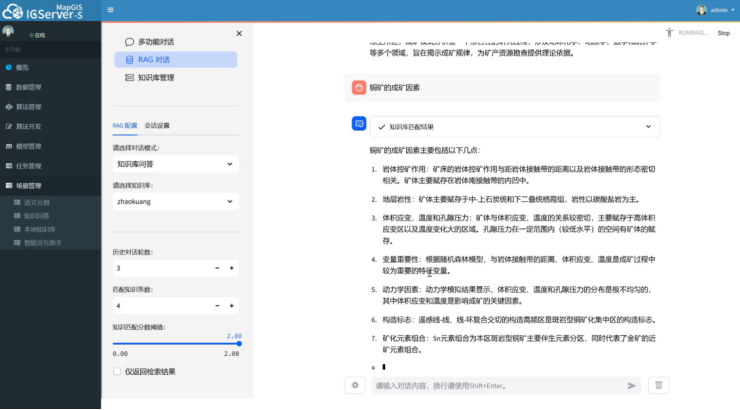This screenshot has width=740, height=410.
Task: Expand 知识库匹配结果 section
Action: click(515, 126)
